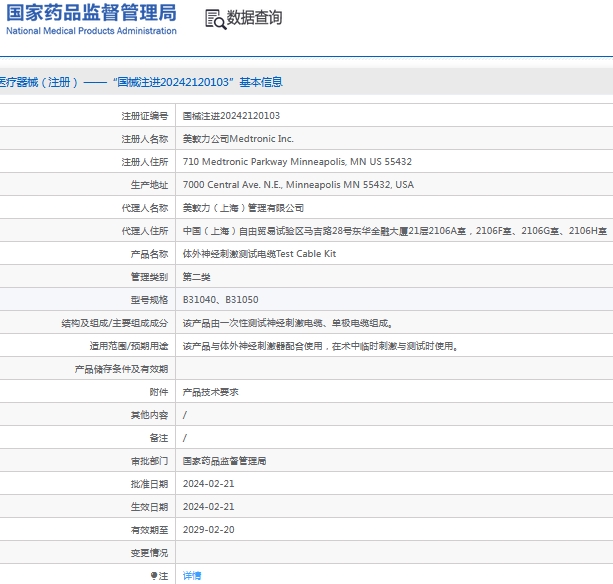Click National Medical Products Administration text

(x=91, y=31)
